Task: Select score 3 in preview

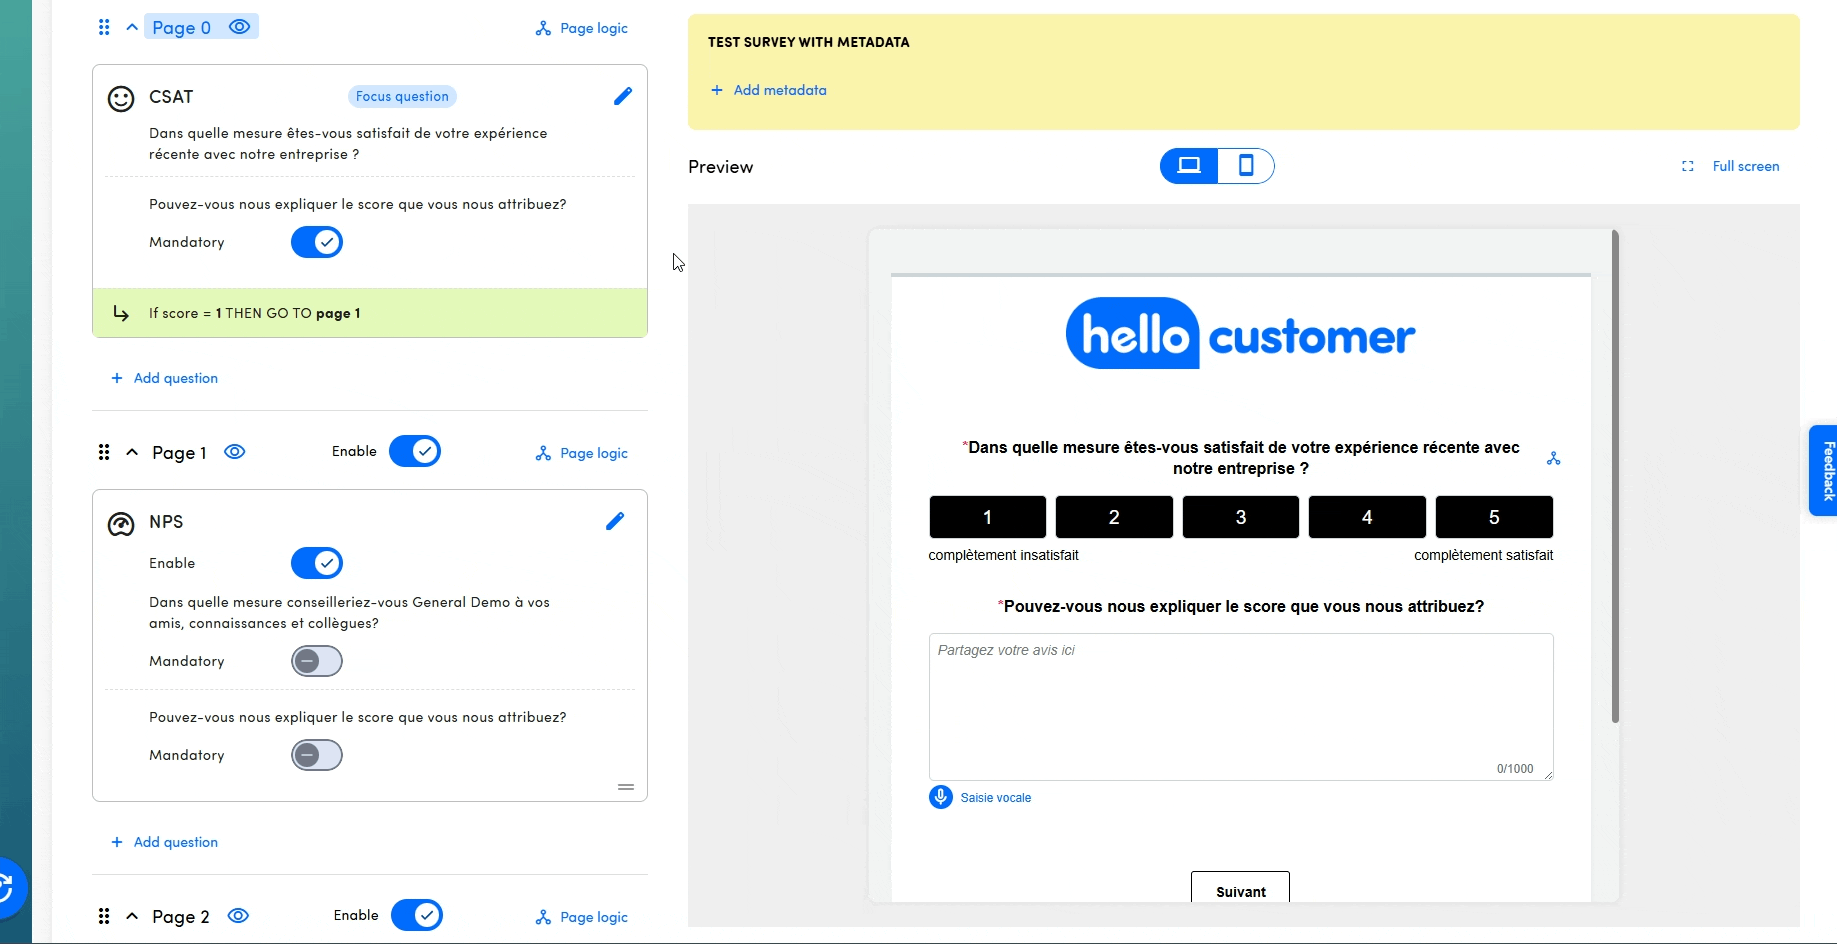Action: (x=1241, y=517)
